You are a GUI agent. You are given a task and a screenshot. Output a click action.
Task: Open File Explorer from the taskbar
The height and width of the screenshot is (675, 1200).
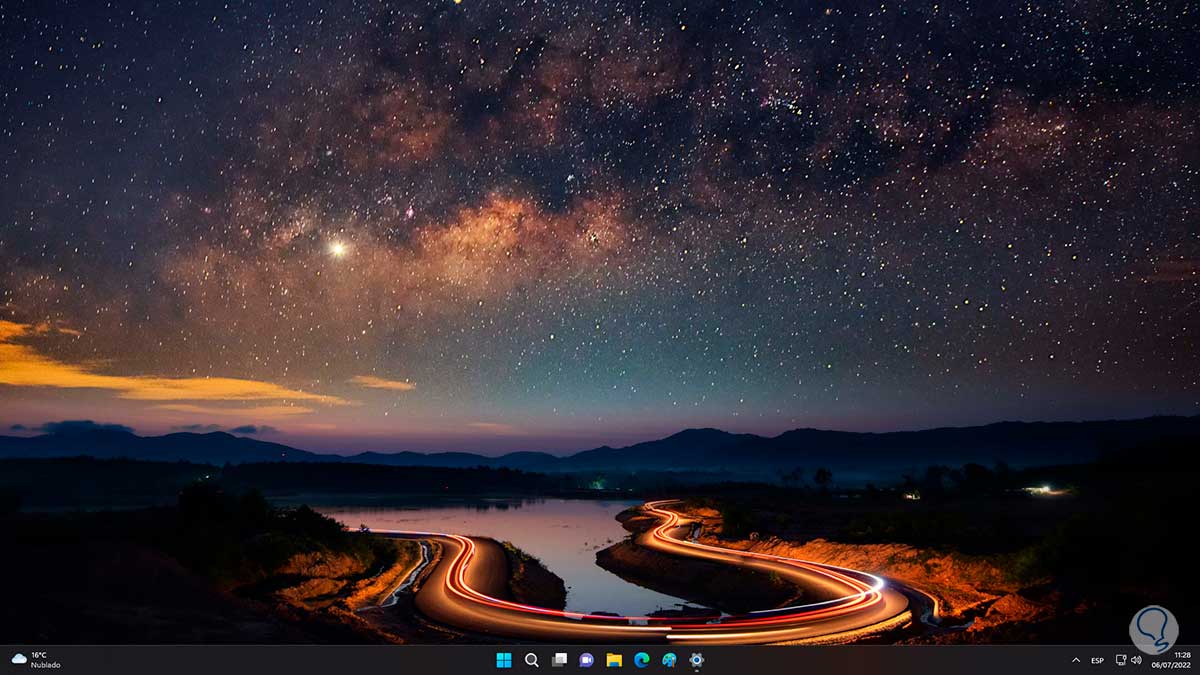click(614, 660)
